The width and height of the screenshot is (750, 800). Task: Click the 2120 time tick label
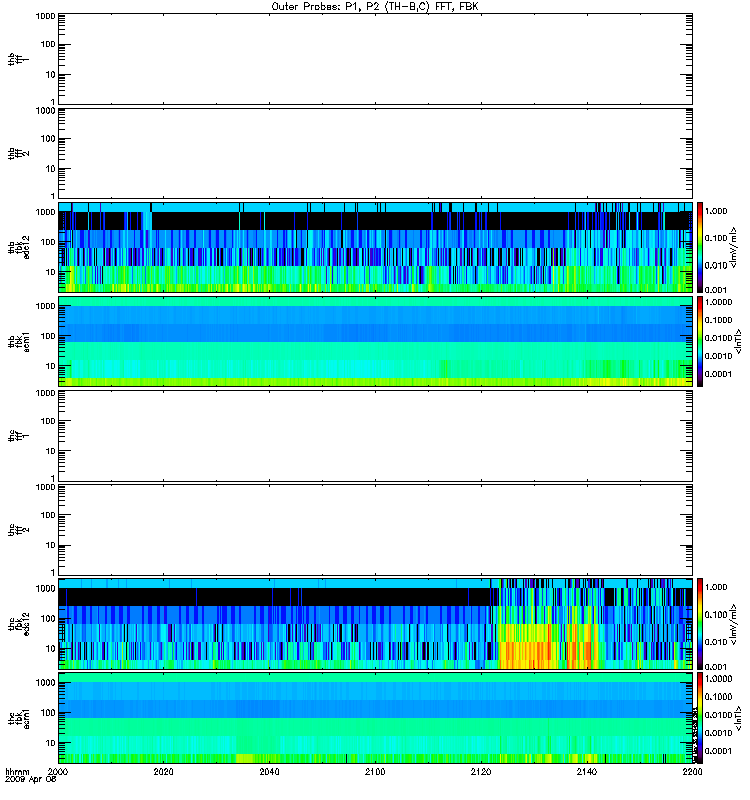click(x=481, y=772)
